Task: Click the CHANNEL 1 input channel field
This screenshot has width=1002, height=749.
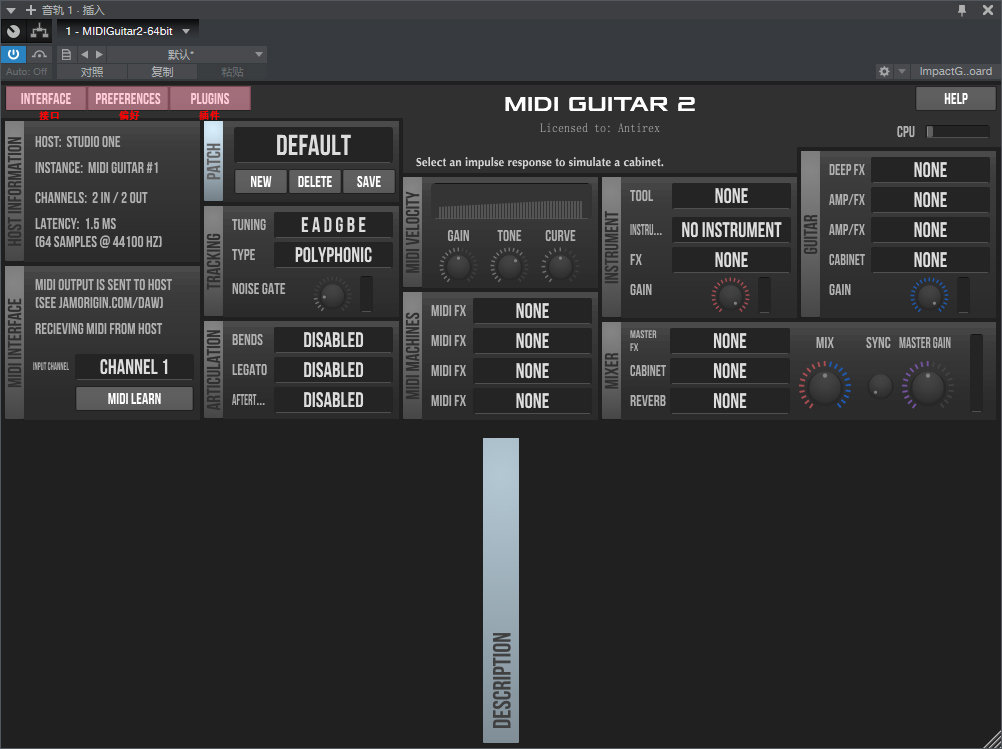Action: (x=134, y=367)
